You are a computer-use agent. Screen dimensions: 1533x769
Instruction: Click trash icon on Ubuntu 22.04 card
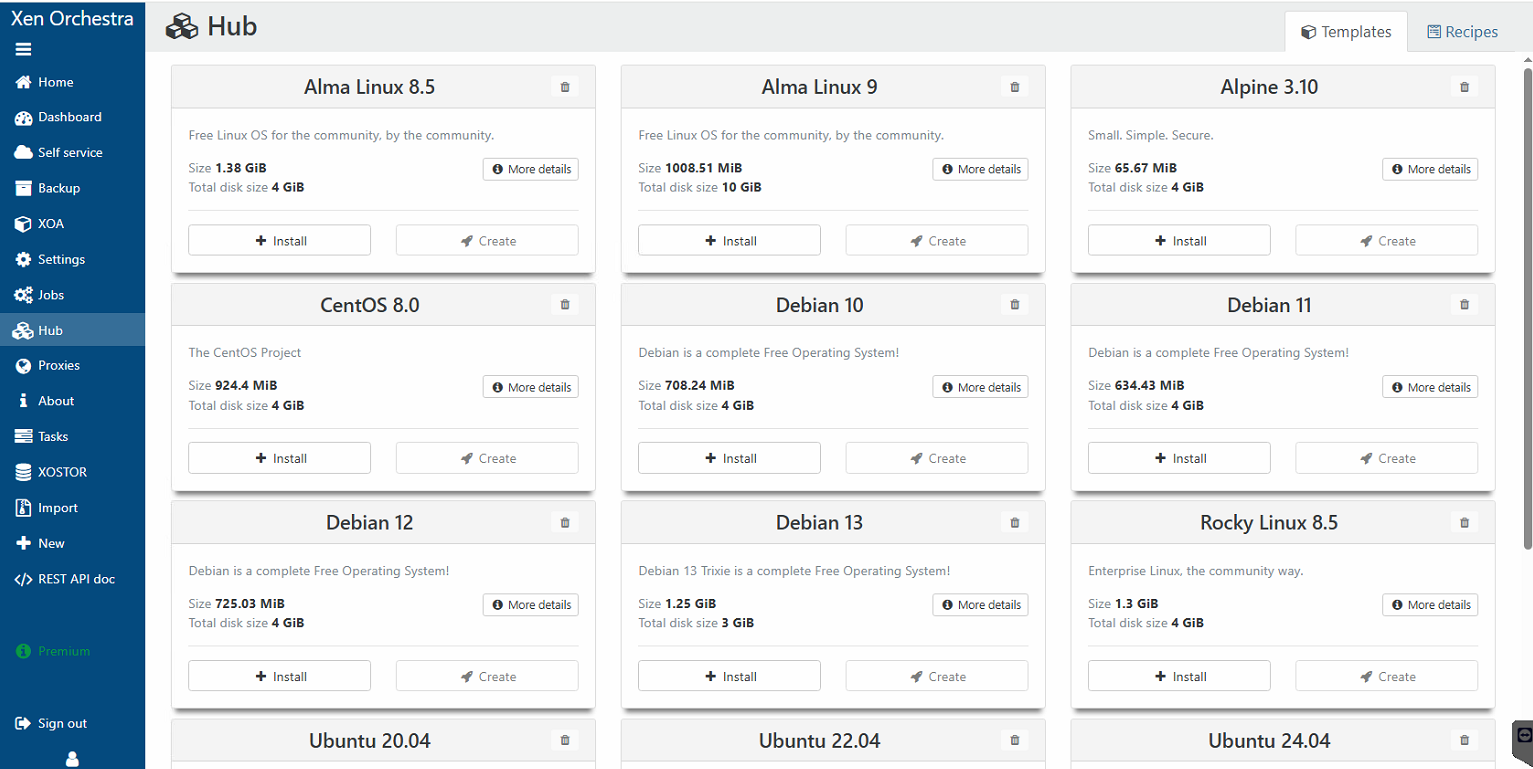pos(1015,741)
